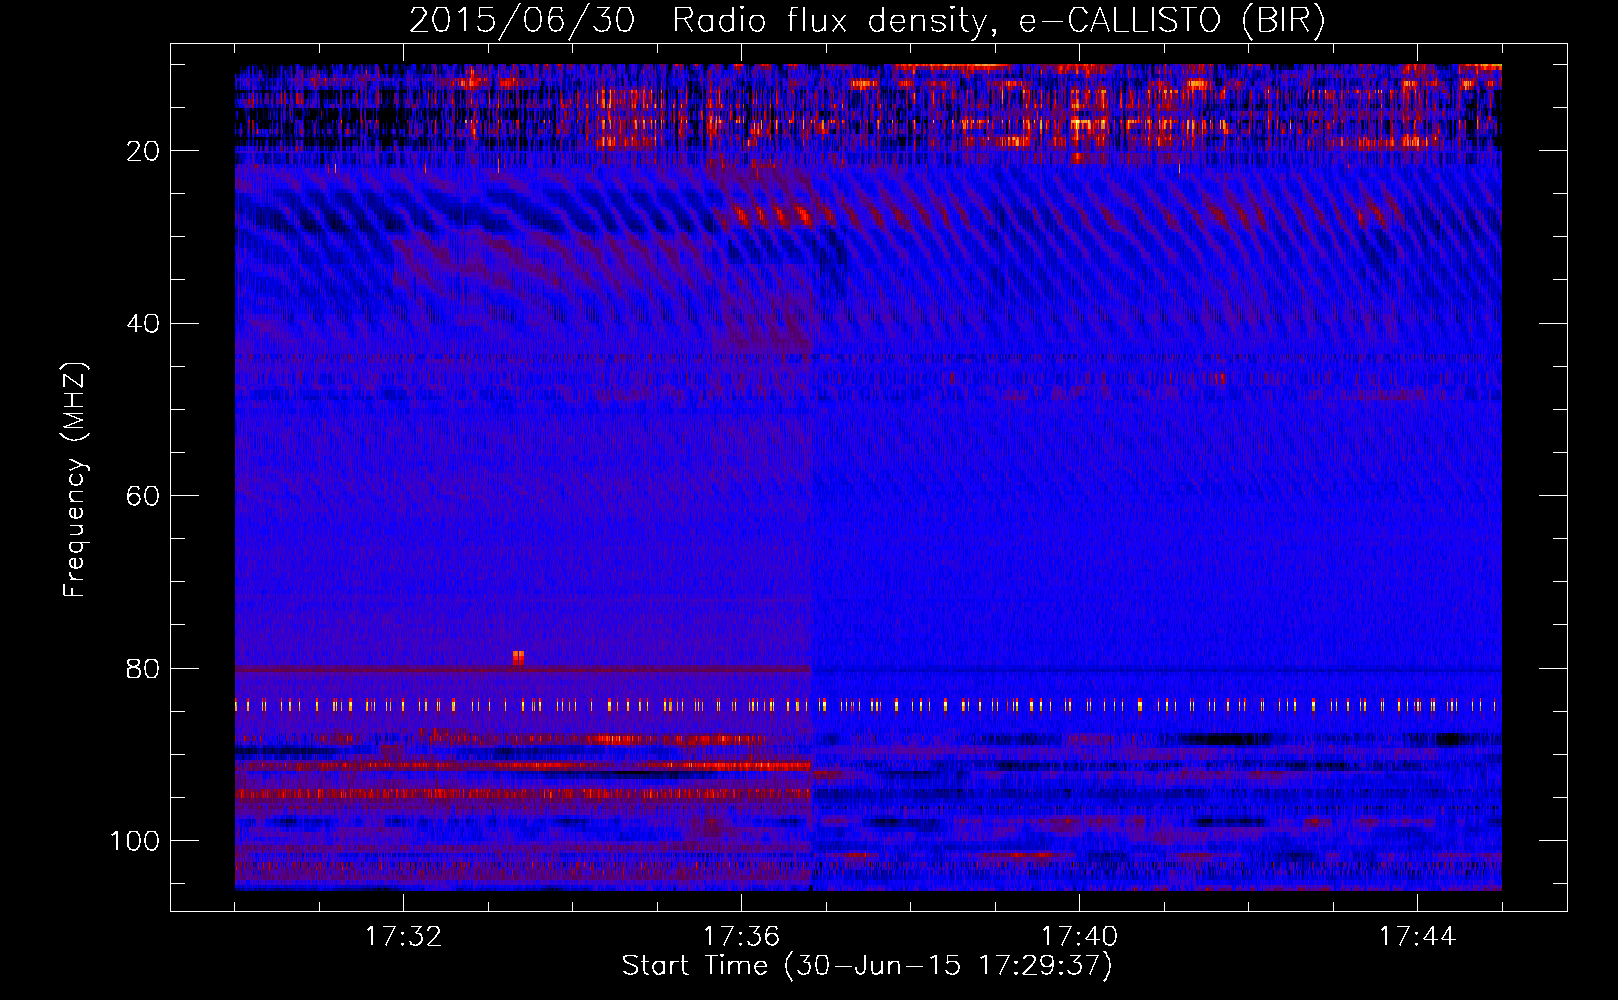Click the date '2015/06/30' in the title

pyautogui.click(x=522, y=21)
